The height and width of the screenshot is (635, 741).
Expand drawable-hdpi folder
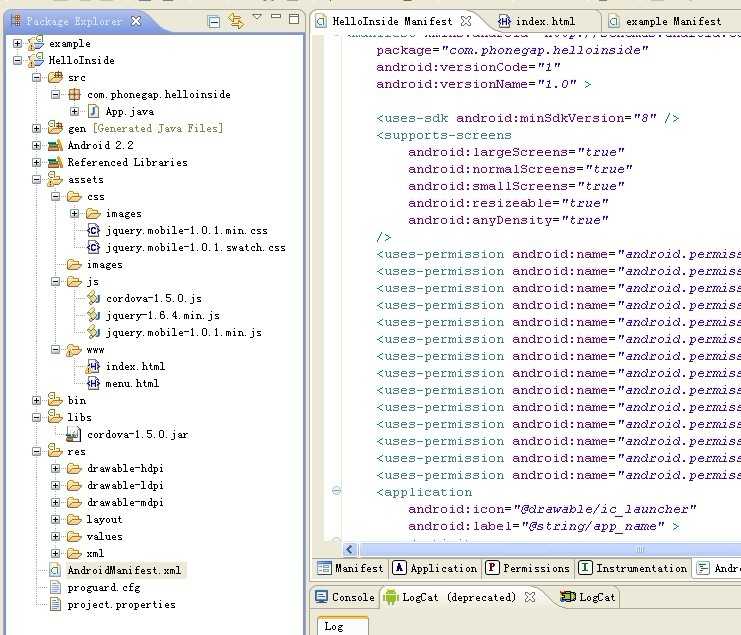pos(55,469)
